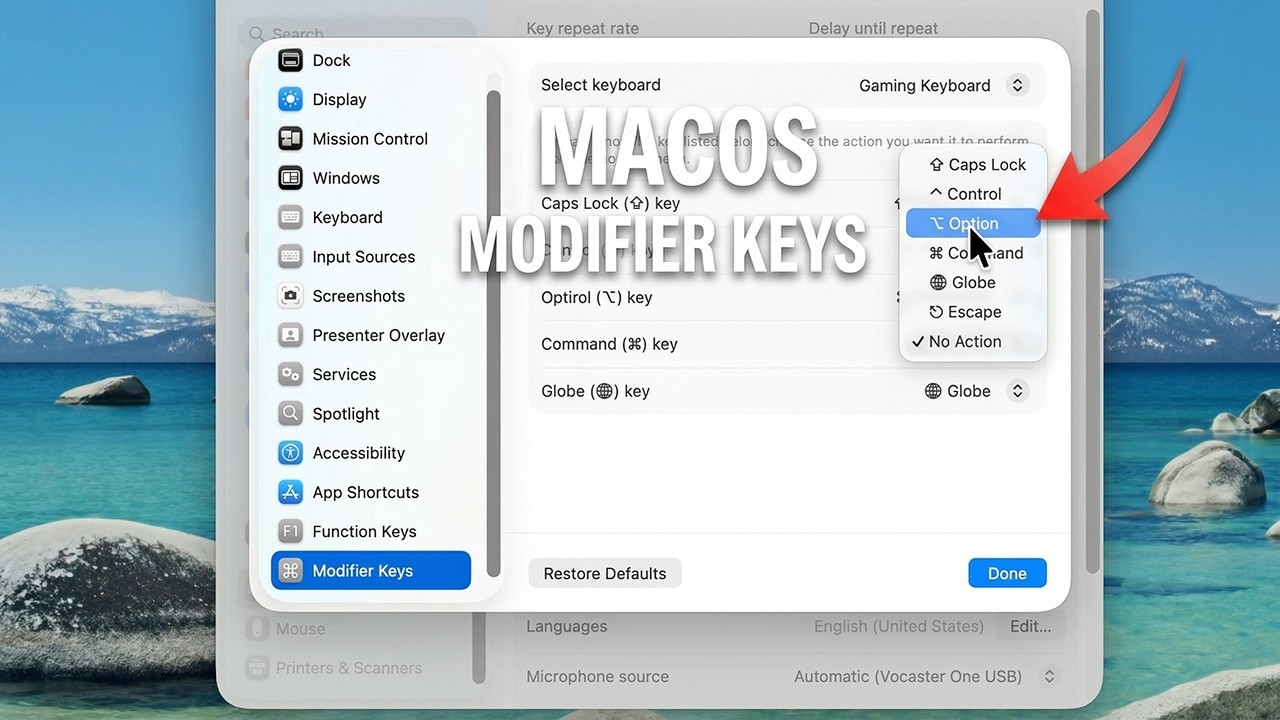Select Modifier Keys sidebar row
Image resolution: width=1280 pixels, height=720 pixels.
(x=371, y=571)
